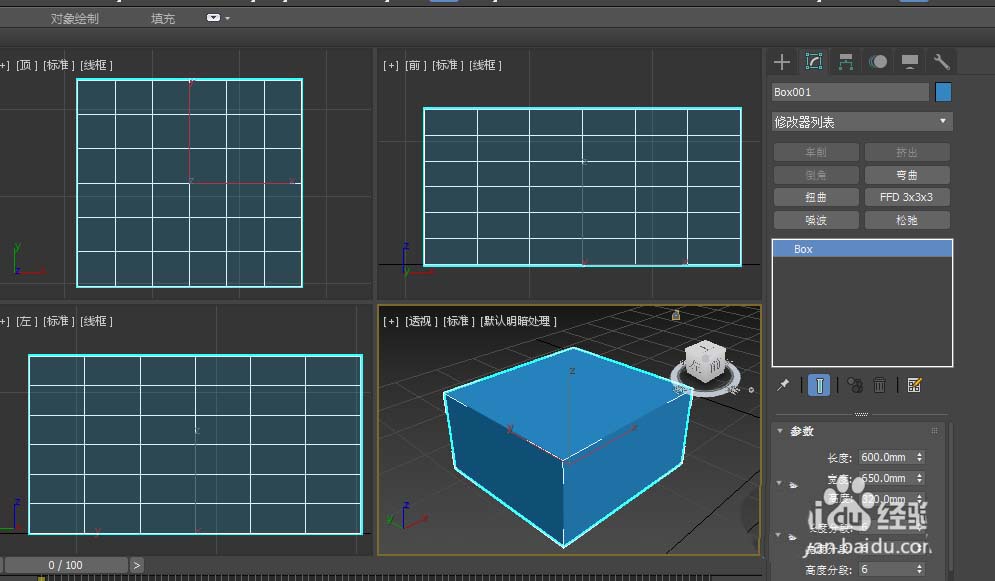
Task: Click the ViewCube in perspective viewport
Action: click(704, 363)
